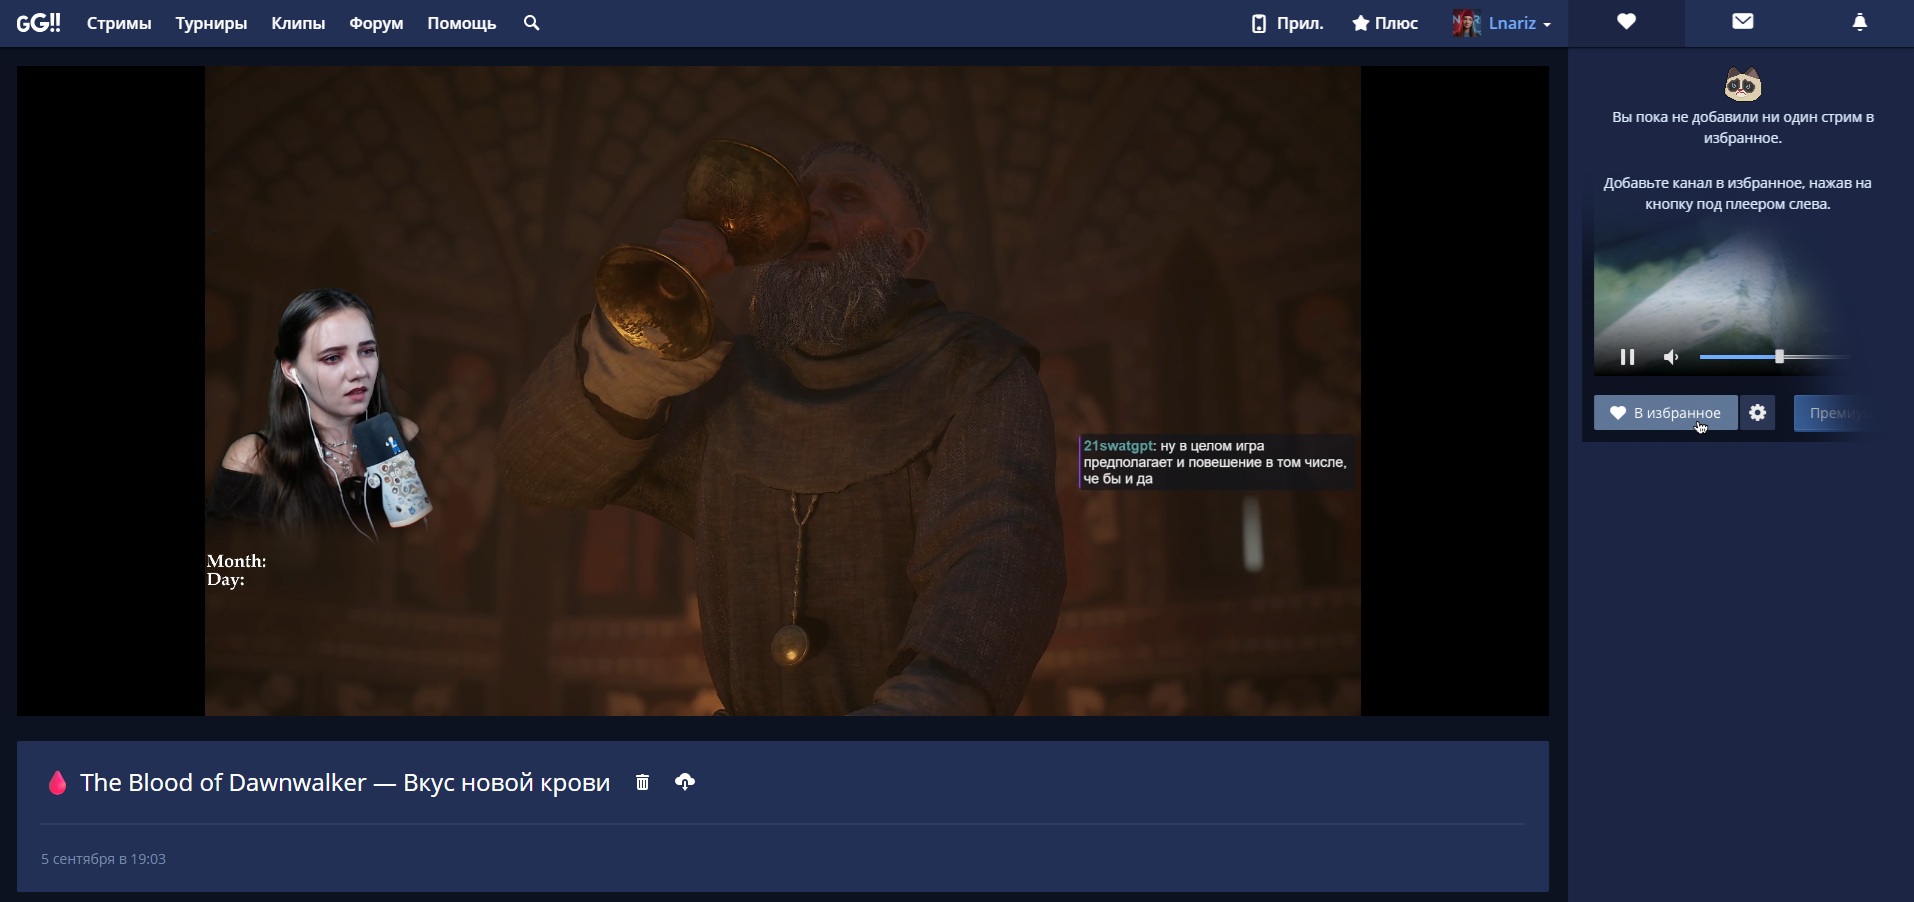Click 'В избранное' button
The height and width of the screenshot is (902, 1914).
tap(1665, 413)
